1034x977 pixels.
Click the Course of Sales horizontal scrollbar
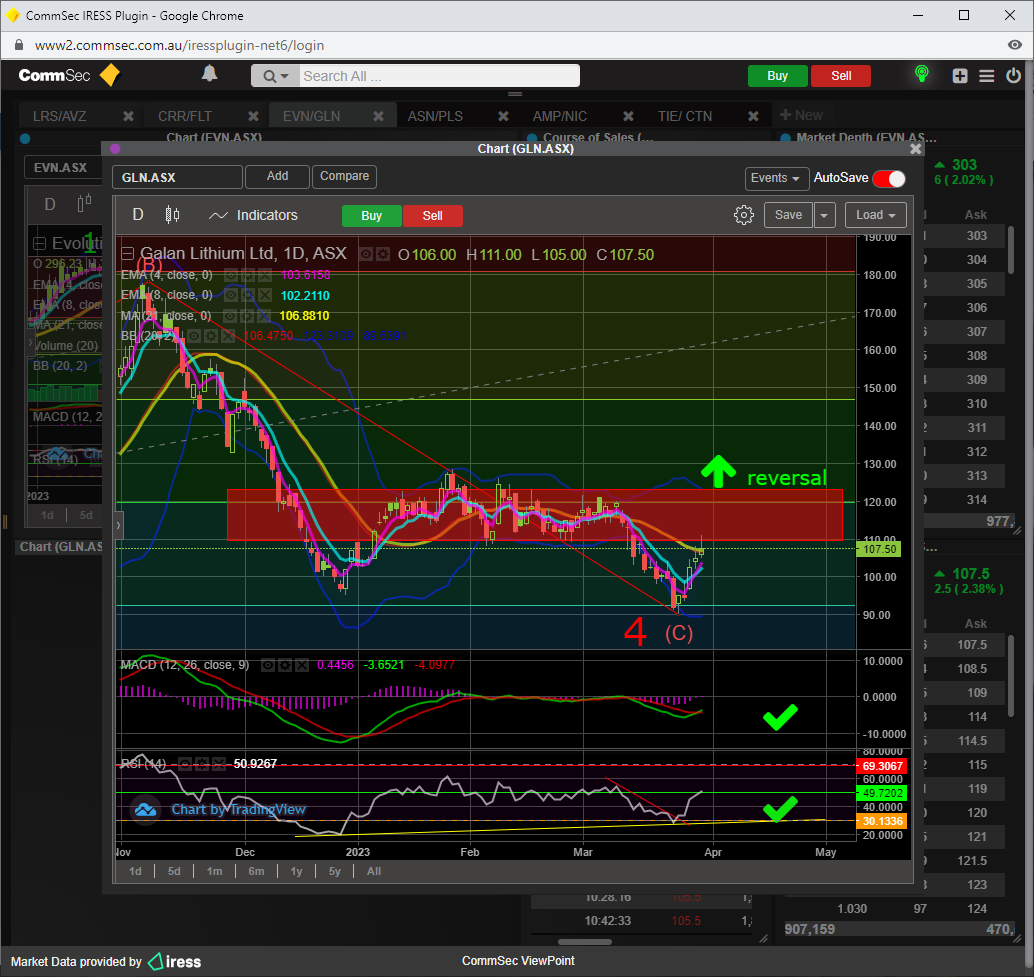(x=584, y=941)
